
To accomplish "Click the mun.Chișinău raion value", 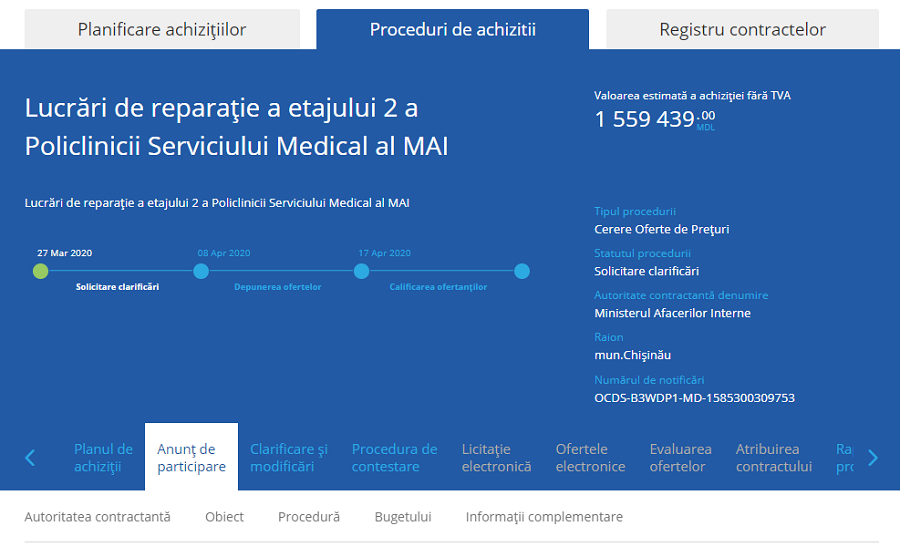I will pos(633,355).
